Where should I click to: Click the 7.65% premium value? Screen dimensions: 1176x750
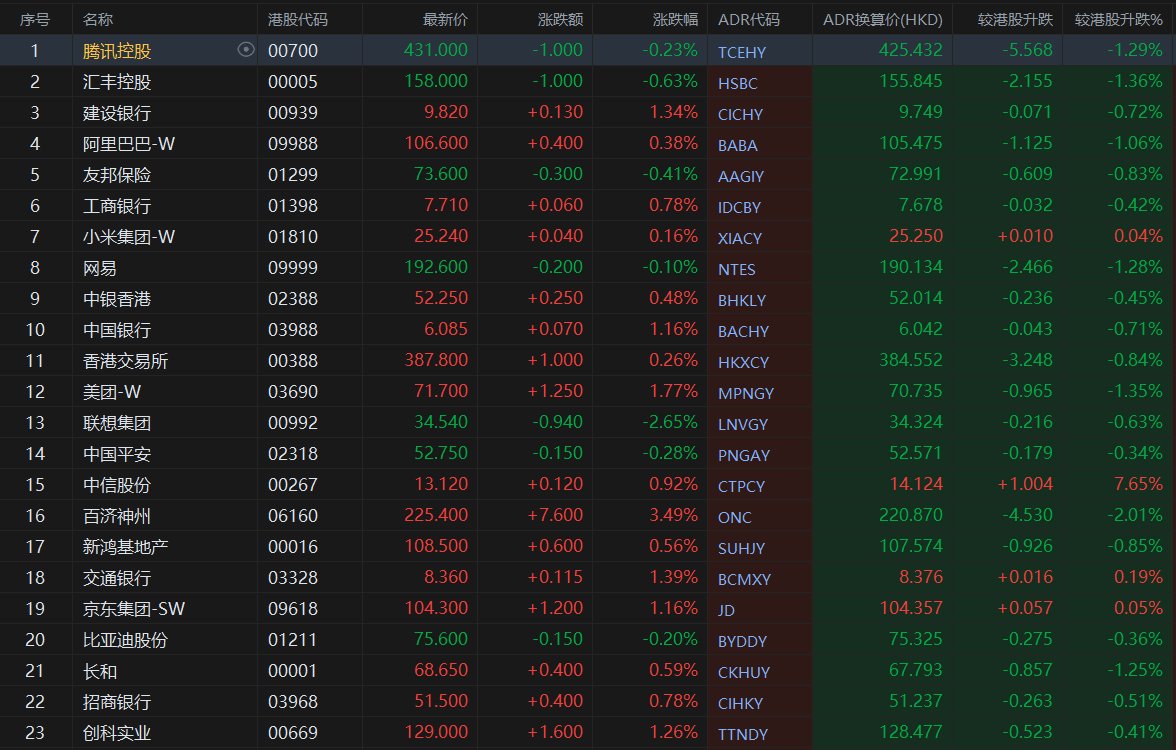coord(1138,484)
